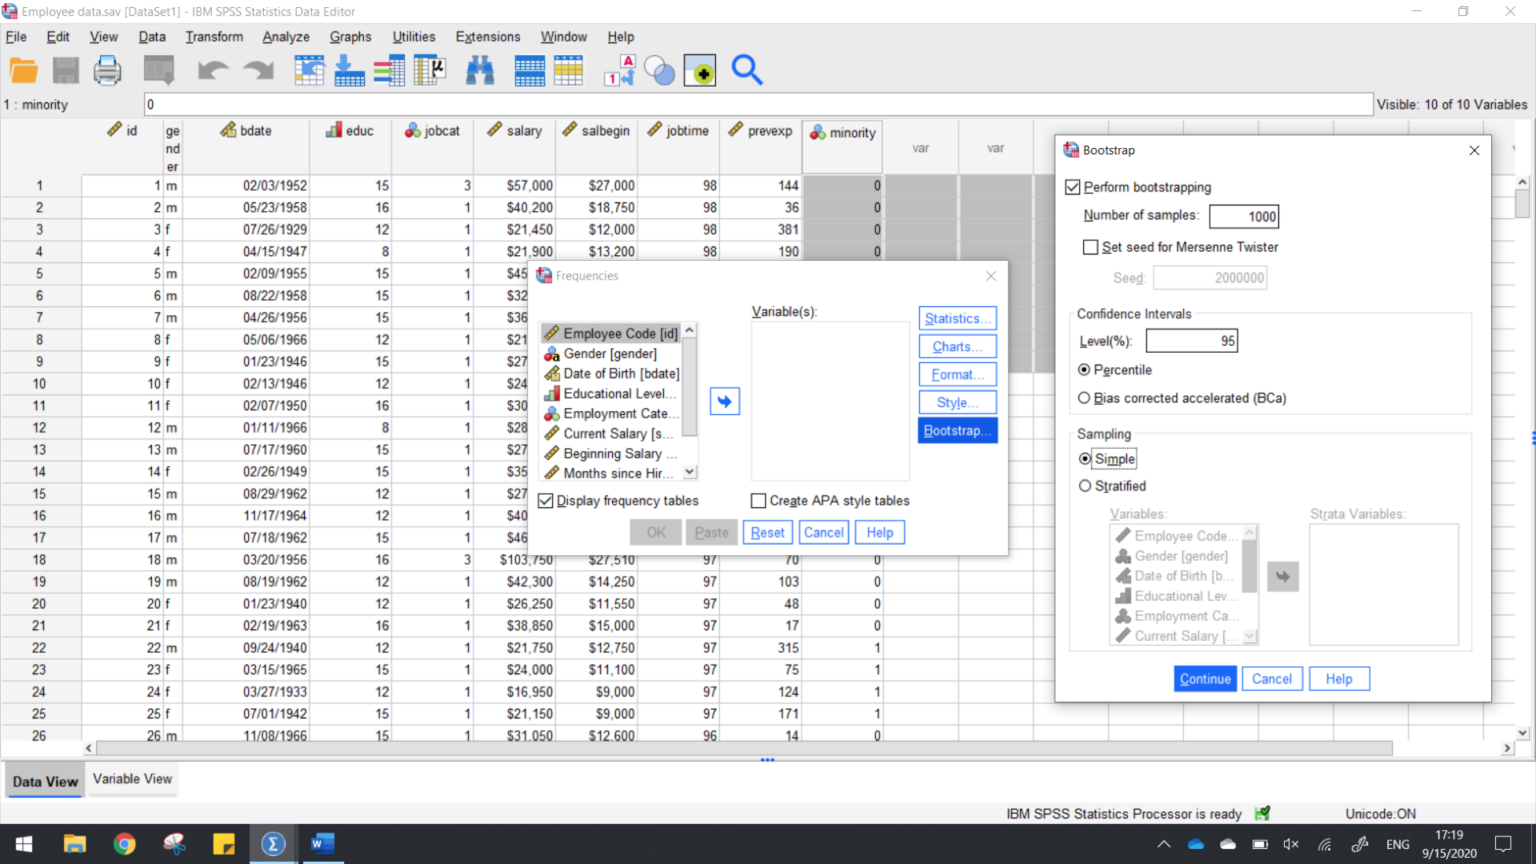Open the Charts options in Frequencies
The image size is (1536, 864).
[x=956, y=346]
